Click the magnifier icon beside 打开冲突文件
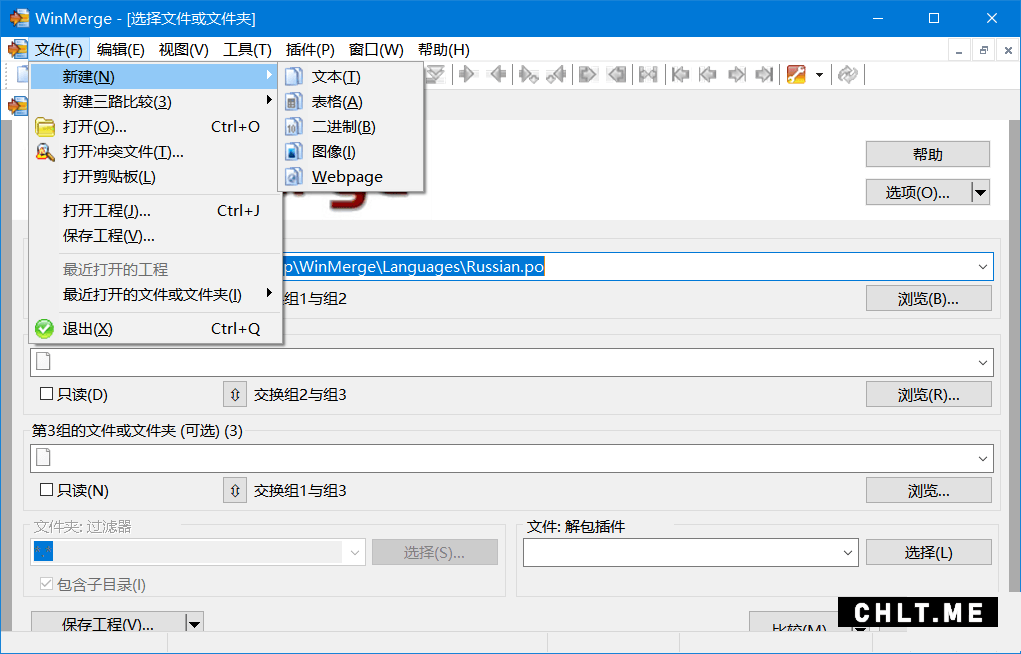The width and height of the screenshot is (1021, 654). click(x=45, y=152)
